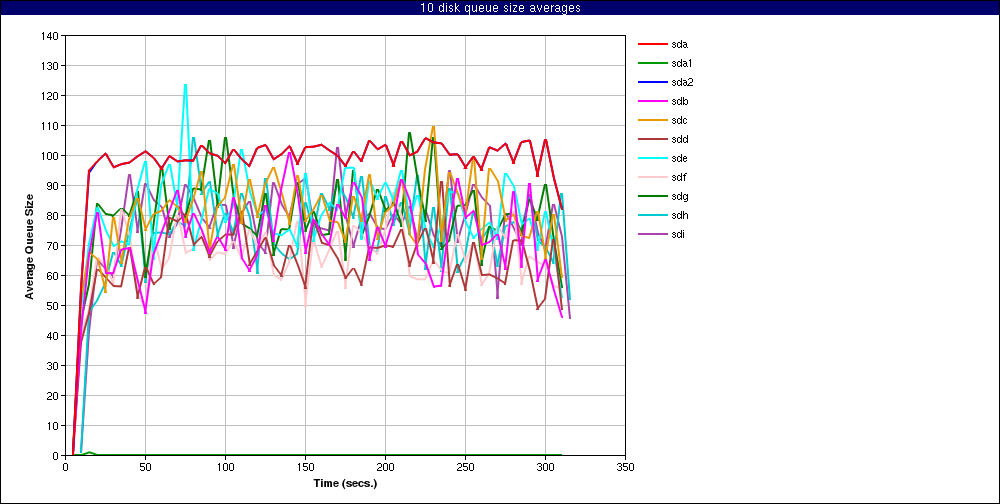Select the sdd legend label
Viewport: 1000px width, 504px height.
coord(679,139)
